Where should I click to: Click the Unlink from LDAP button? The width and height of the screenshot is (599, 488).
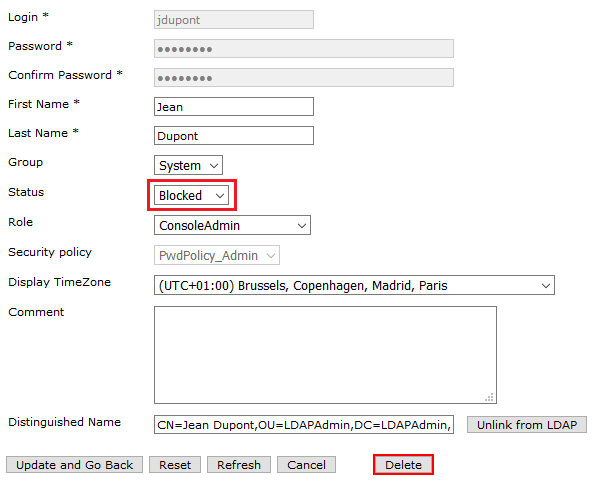click(527, 425)
